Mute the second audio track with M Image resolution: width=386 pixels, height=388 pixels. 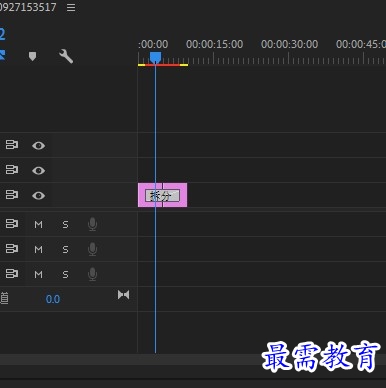pyautogui.click(x=38, y=249)
